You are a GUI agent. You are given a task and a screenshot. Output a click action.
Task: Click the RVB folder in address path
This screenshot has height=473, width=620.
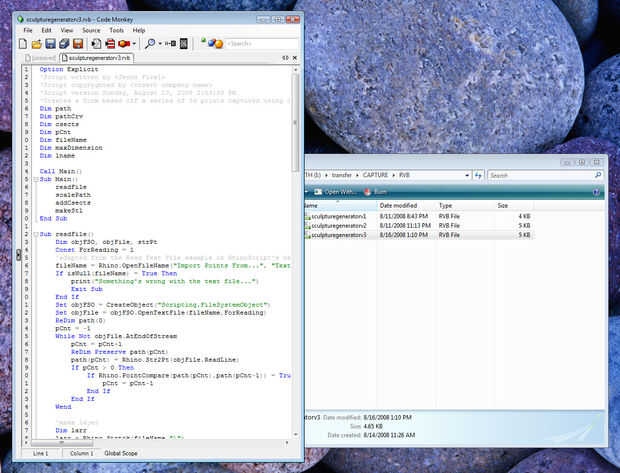click(x=404, y=175)
